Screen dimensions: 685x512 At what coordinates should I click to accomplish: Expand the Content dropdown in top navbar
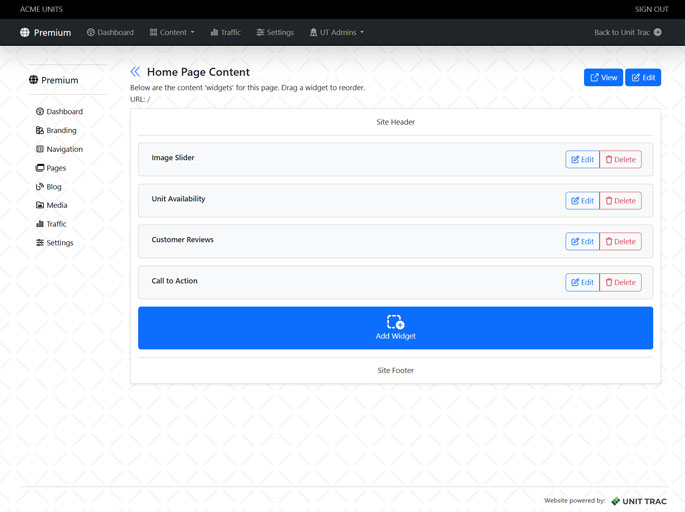click(172, 33)
